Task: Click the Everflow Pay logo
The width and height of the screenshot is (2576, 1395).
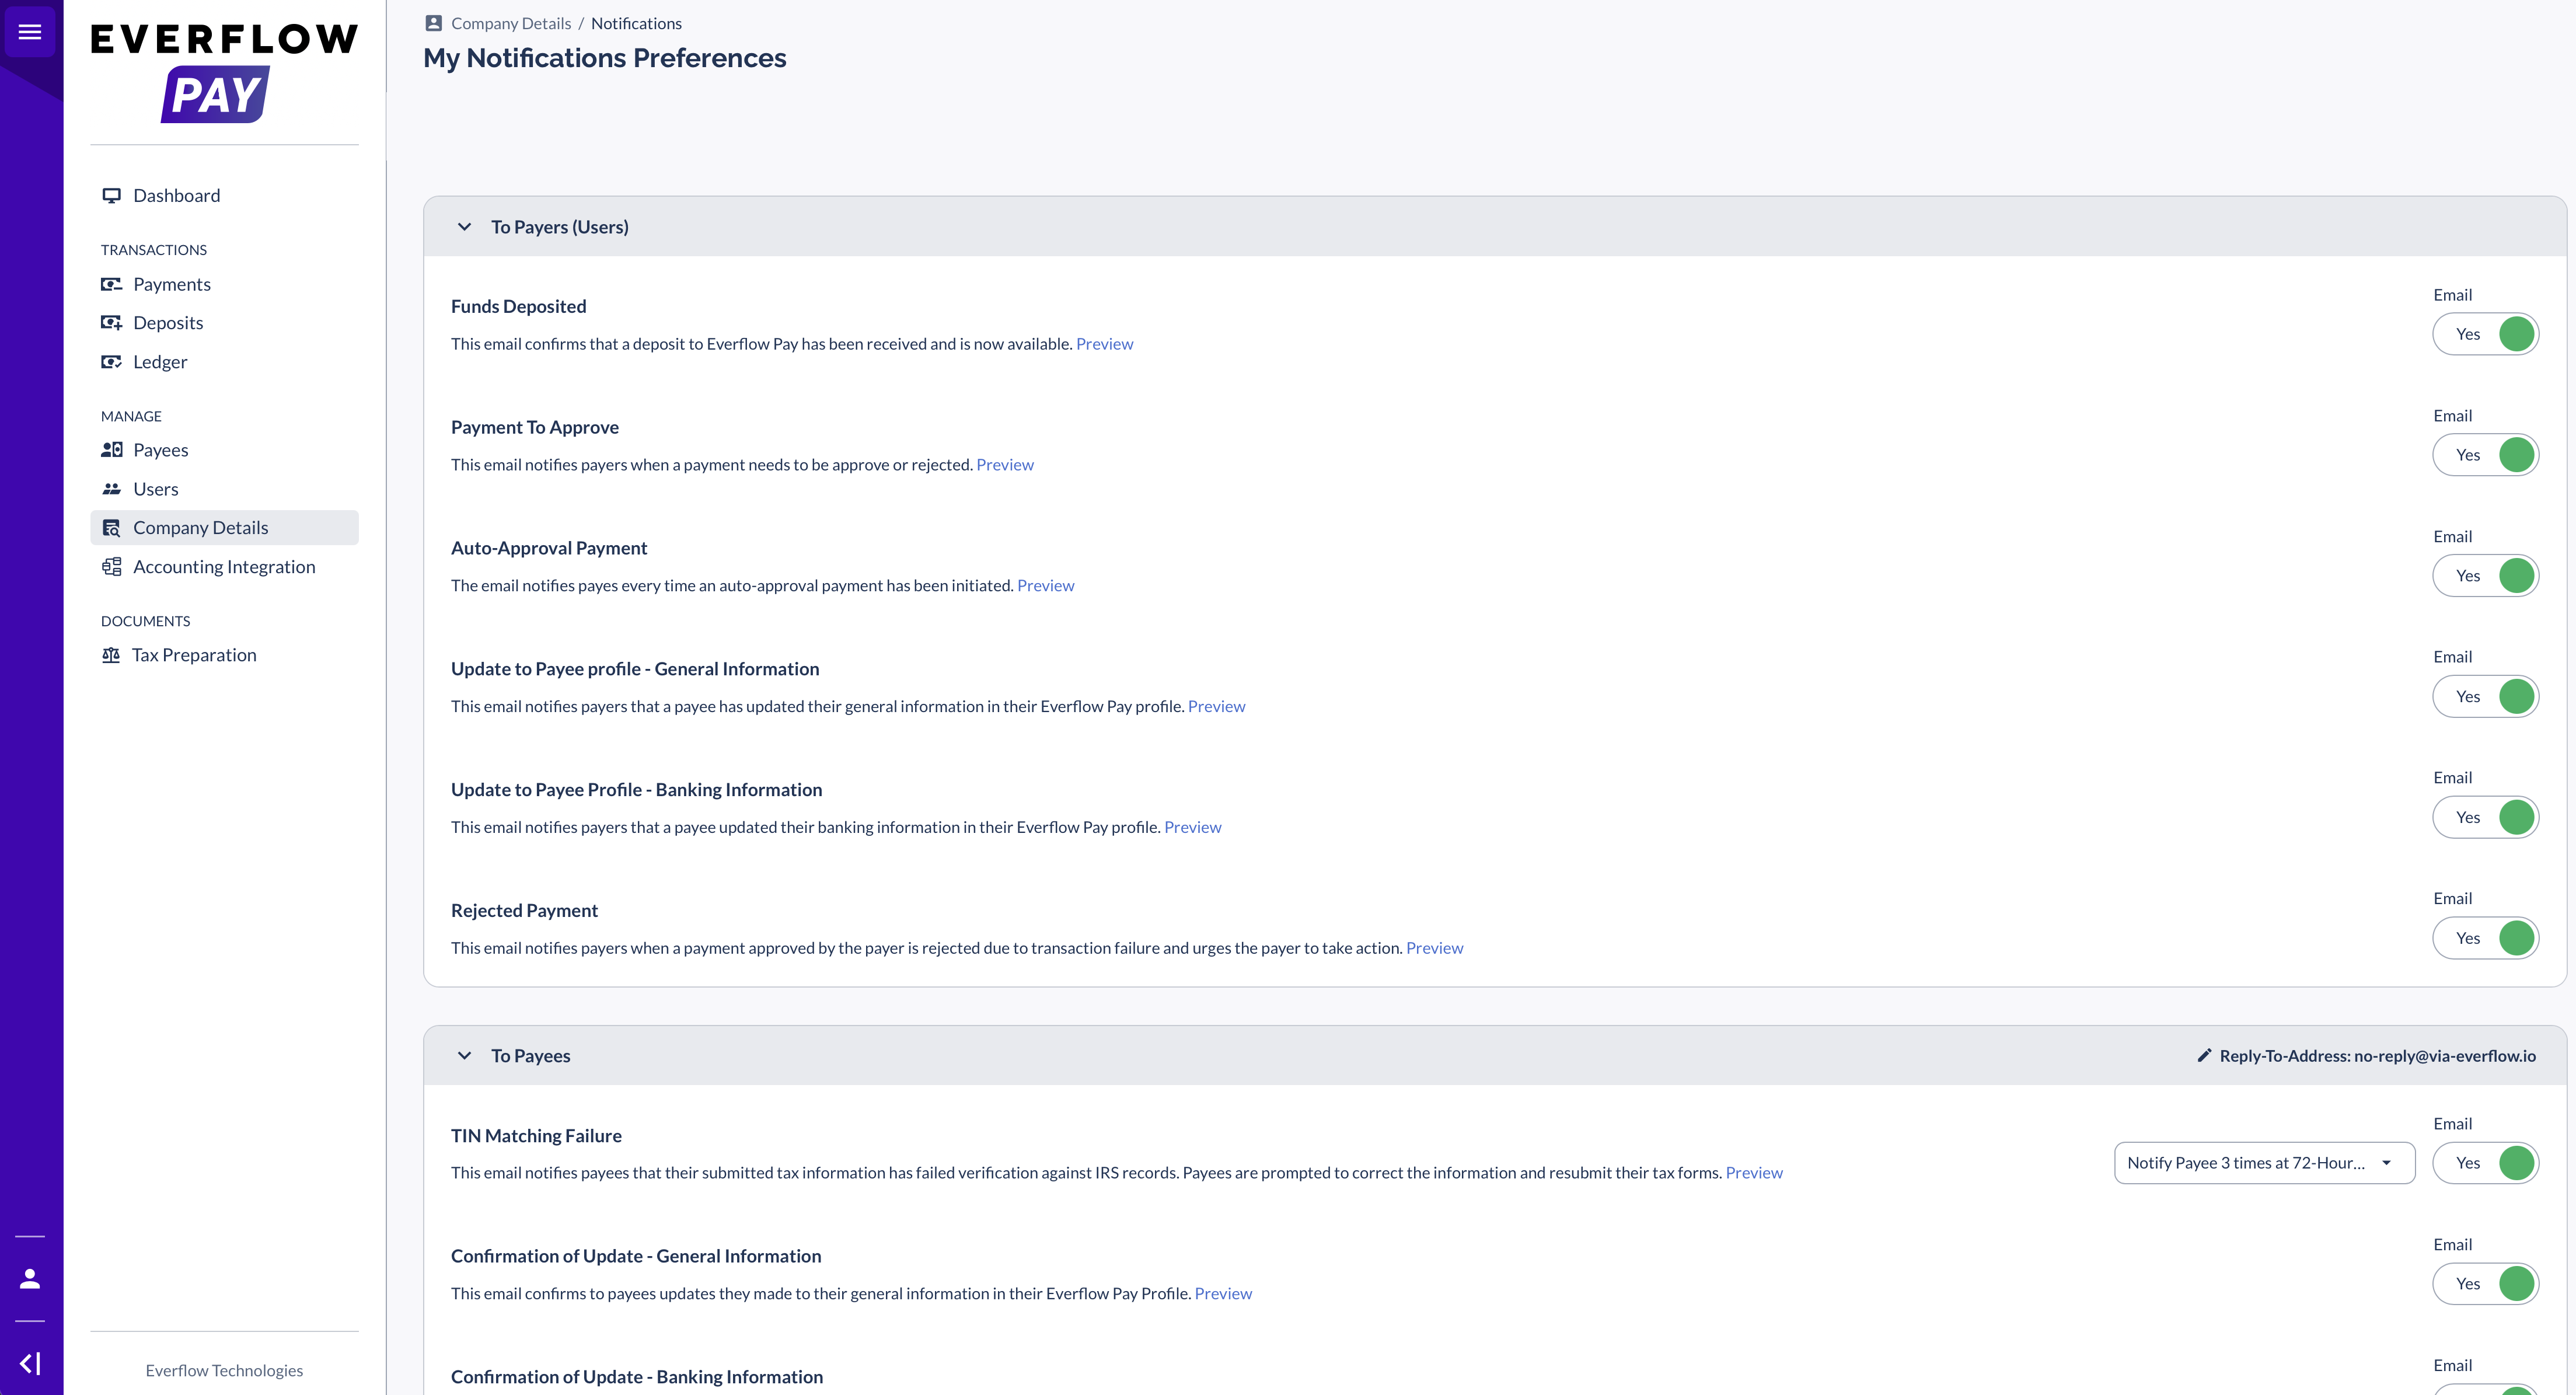Action: [224, 73]
